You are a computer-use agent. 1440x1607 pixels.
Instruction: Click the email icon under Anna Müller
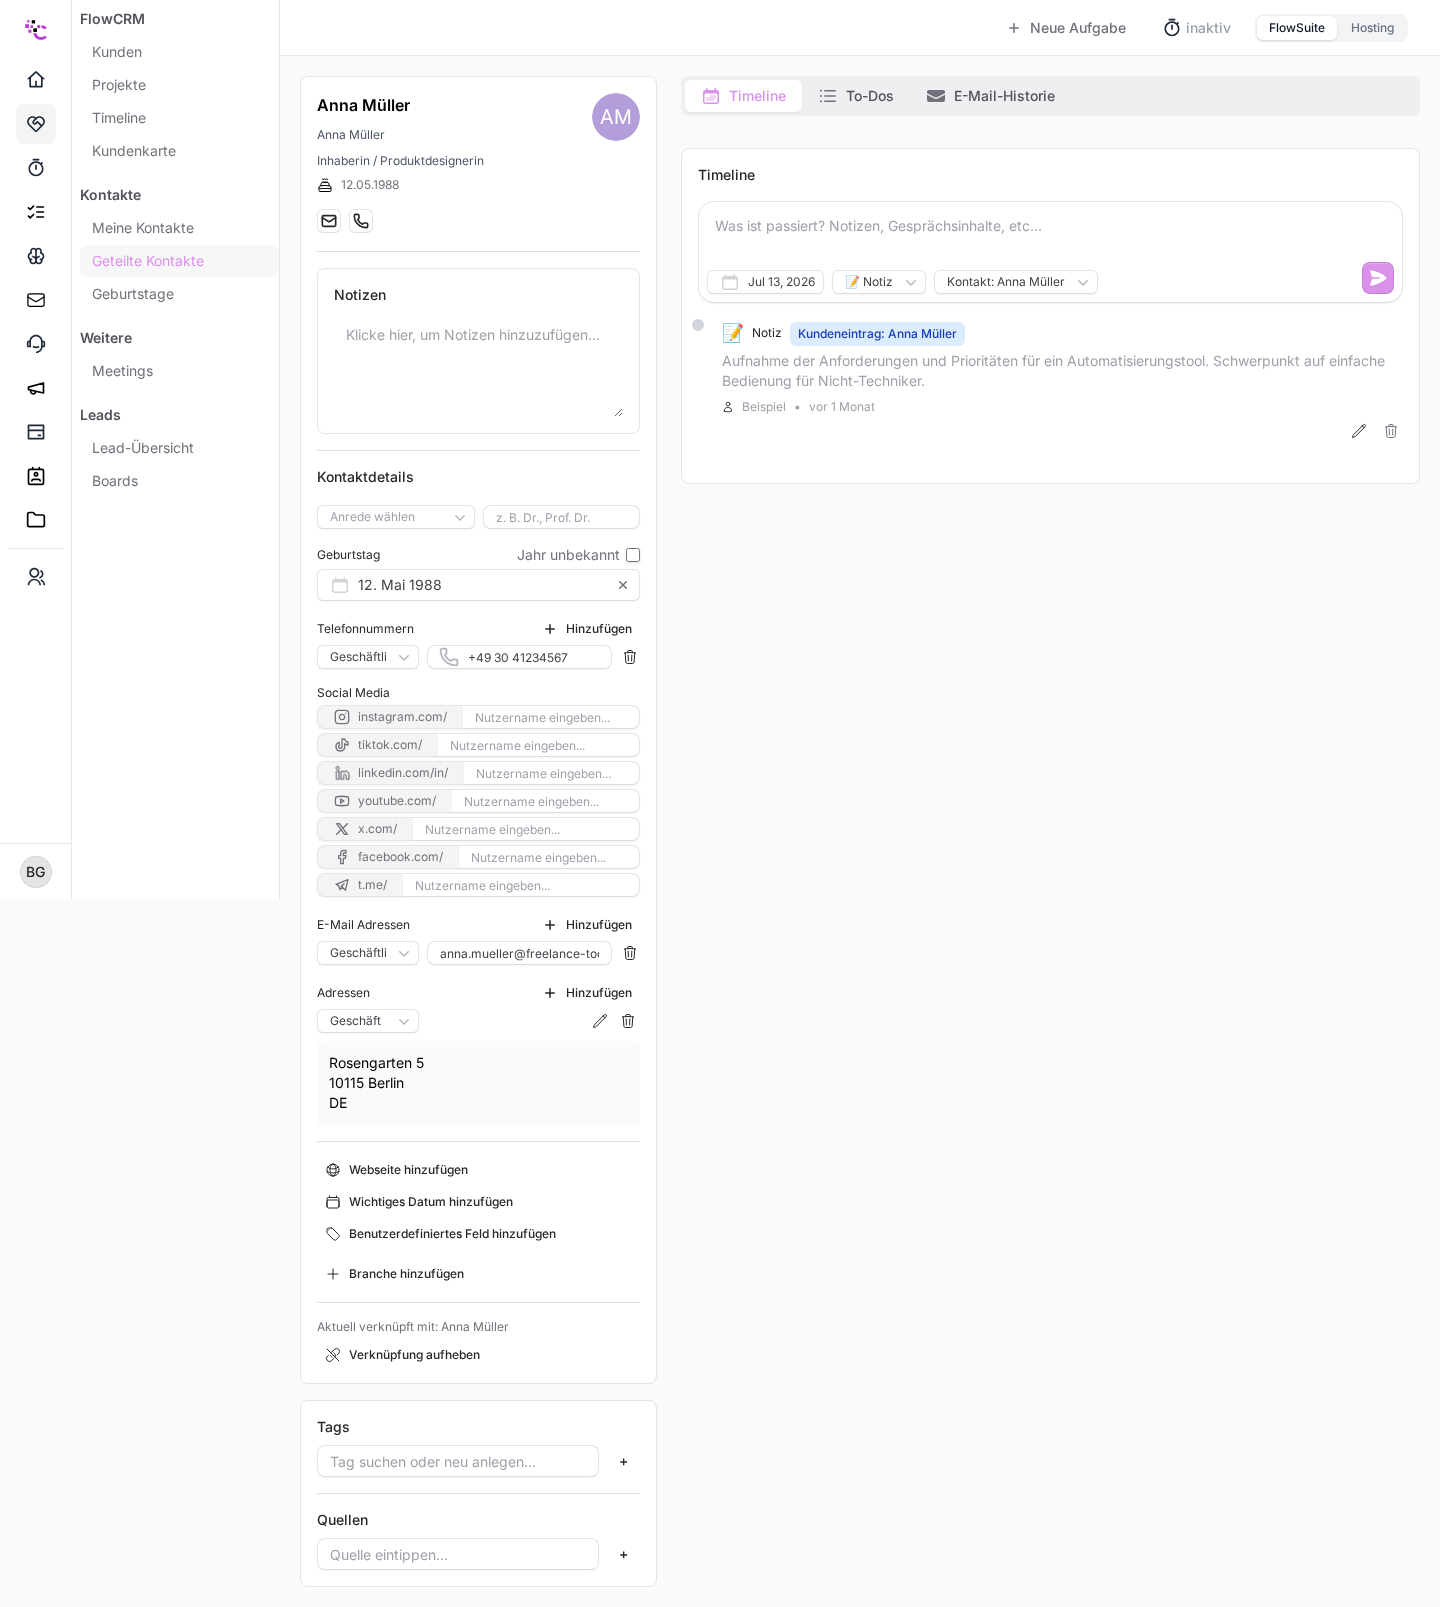(x=329, y=221)
